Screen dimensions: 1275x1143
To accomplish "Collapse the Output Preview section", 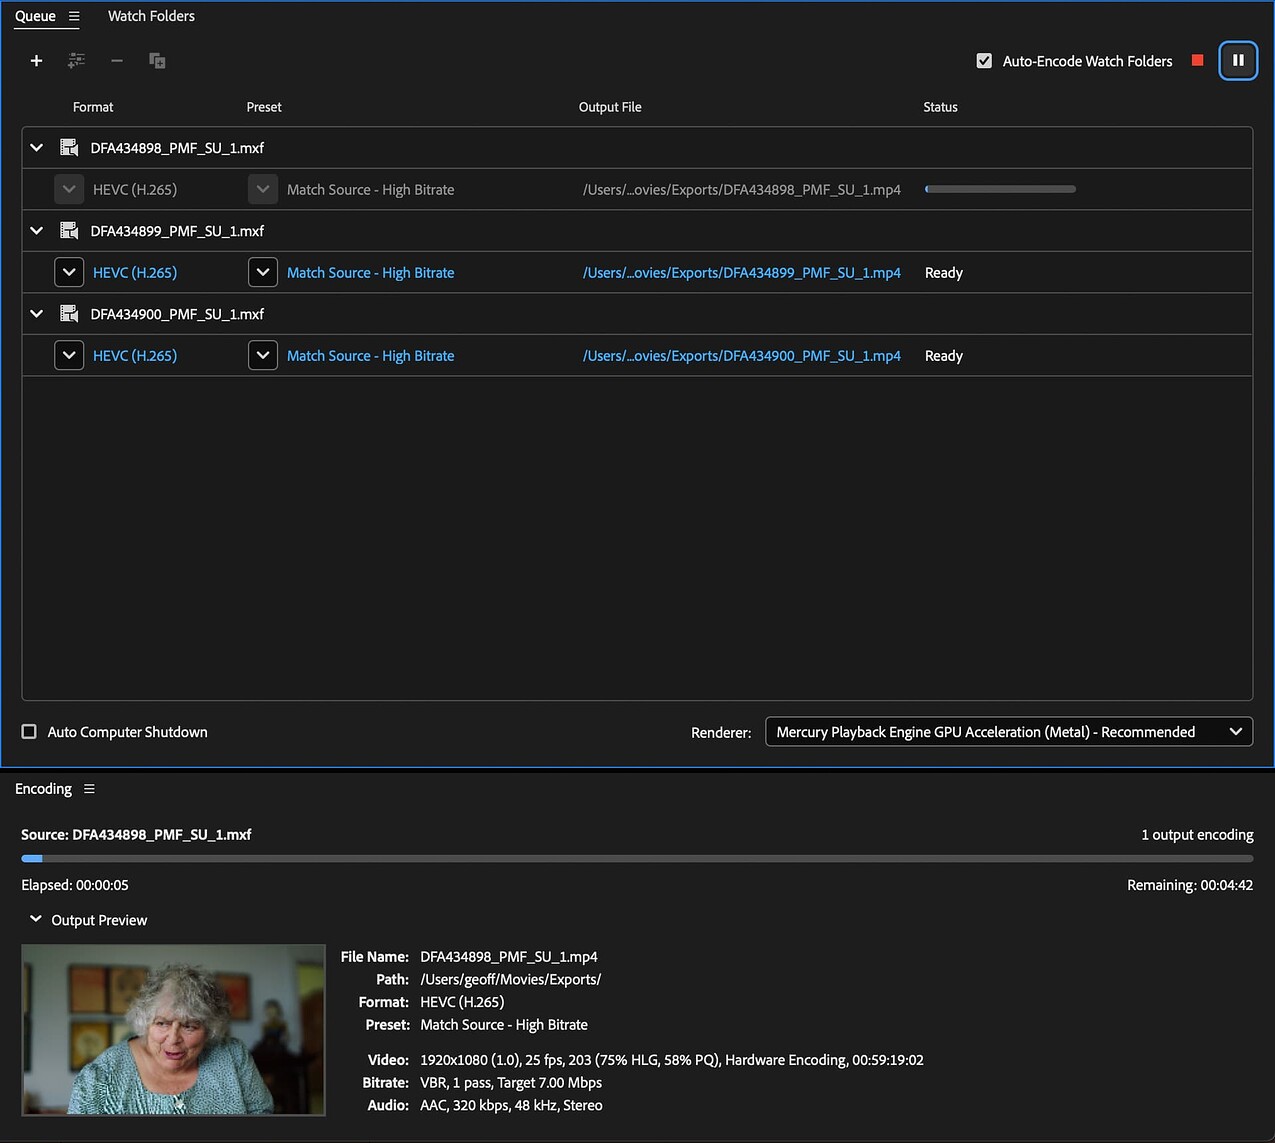I will coord(35,919).
